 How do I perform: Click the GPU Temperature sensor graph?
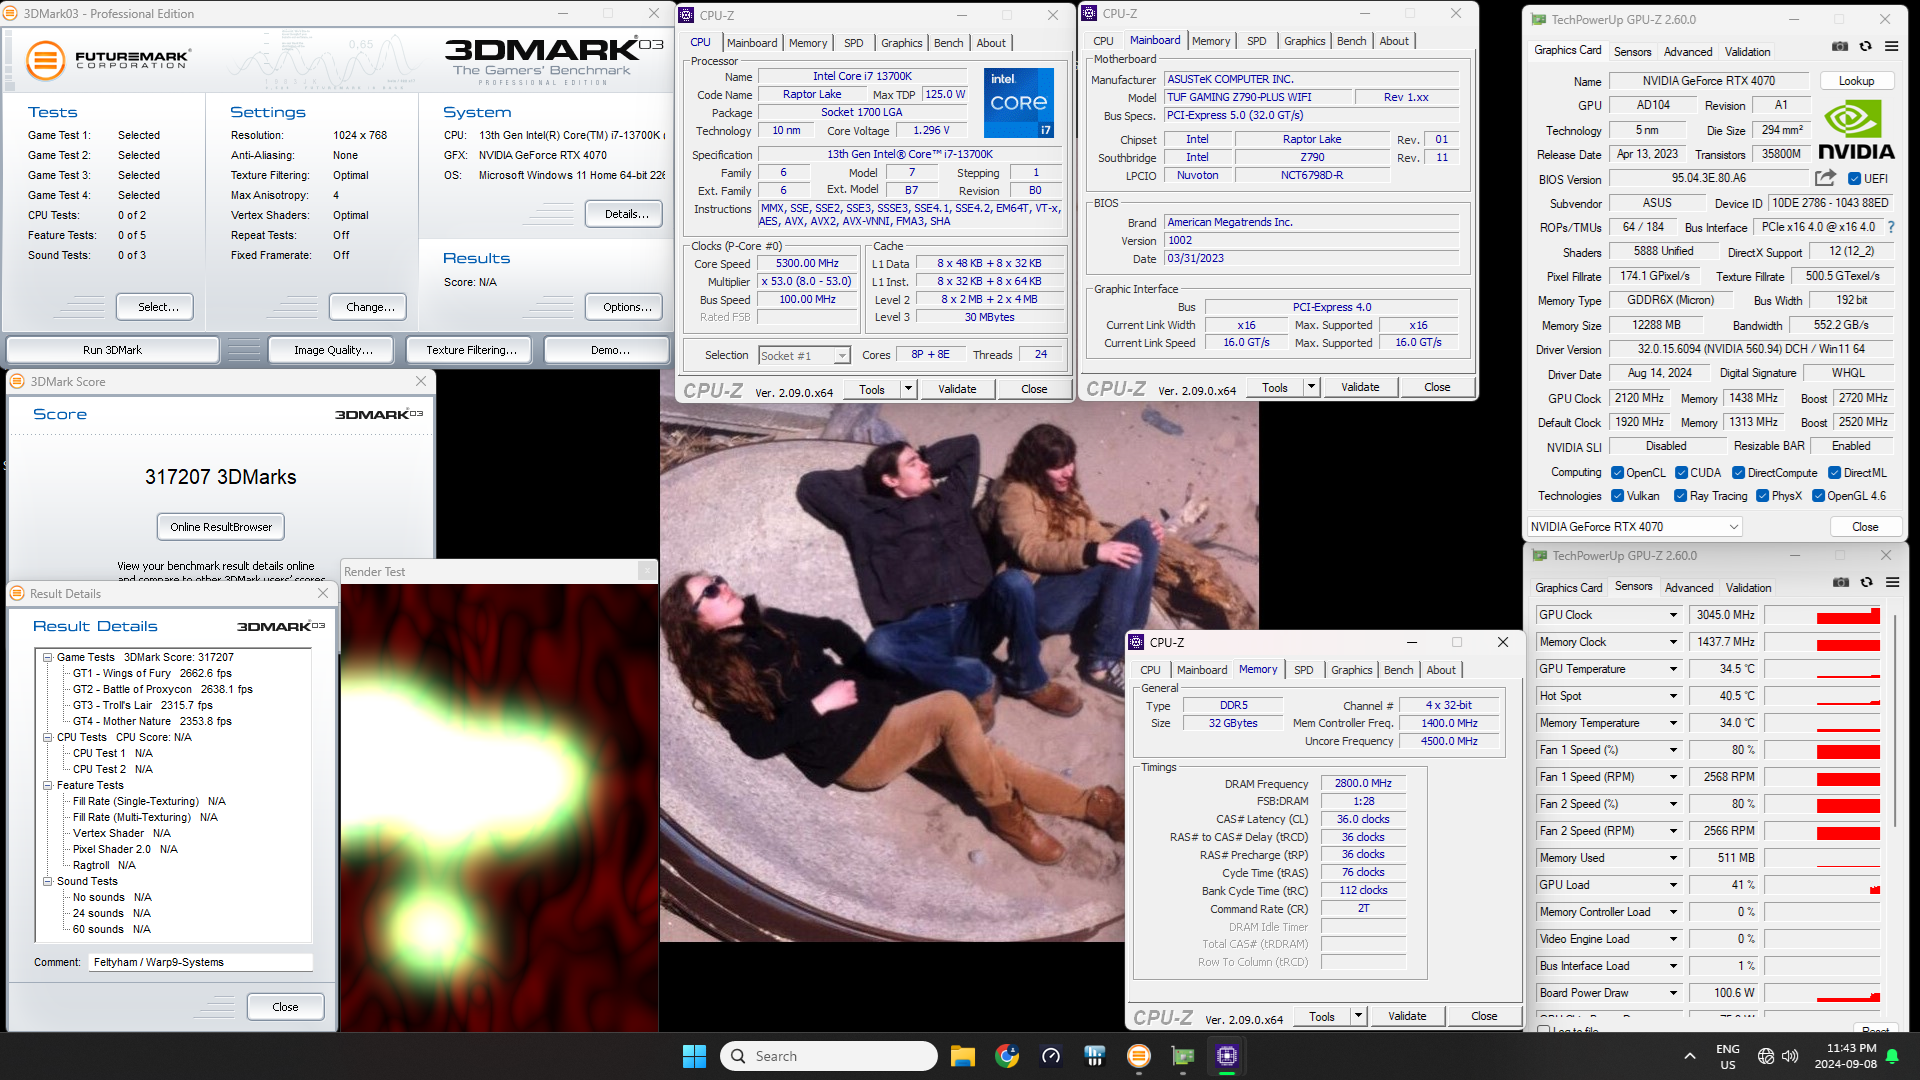[x=1823, y=669]
